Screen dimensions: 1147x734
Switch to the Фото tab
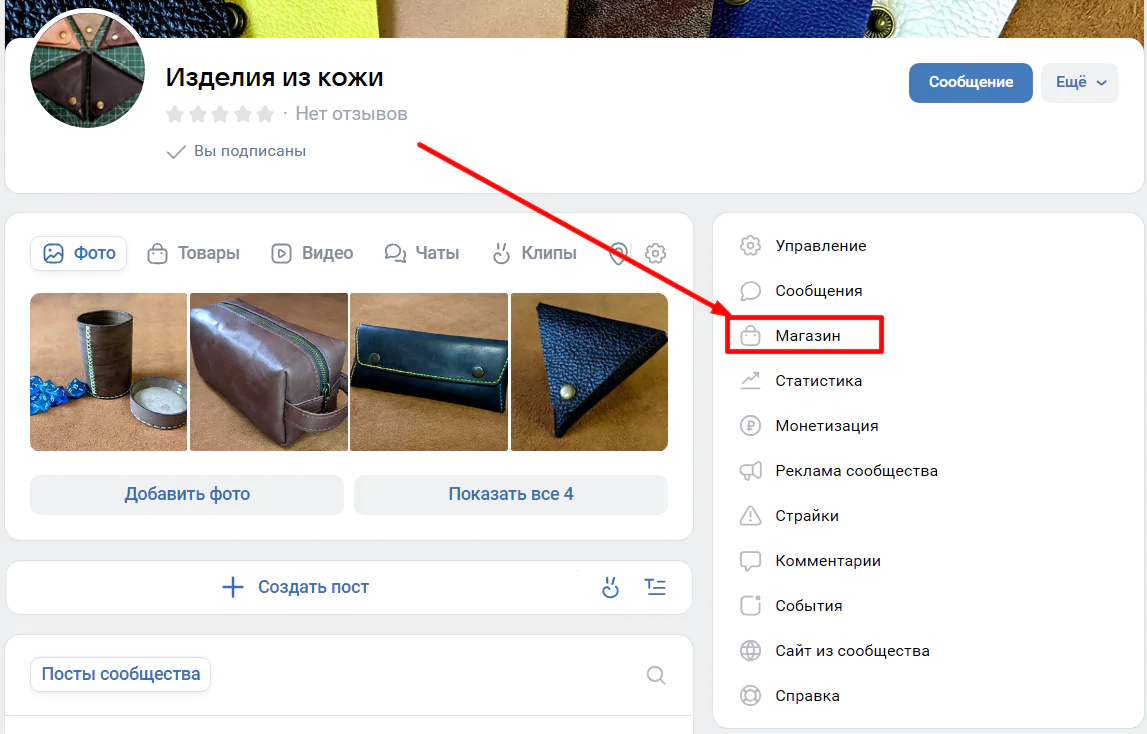tap(79, 253)
